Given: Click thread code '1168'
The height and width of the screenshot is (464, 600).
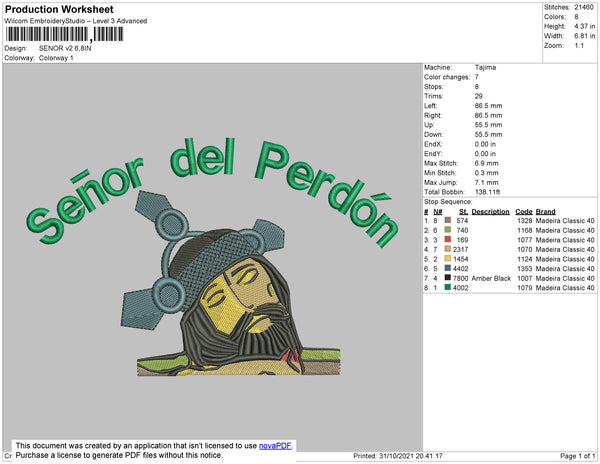Looking at the screenshot, I should [x=525, y=230].
